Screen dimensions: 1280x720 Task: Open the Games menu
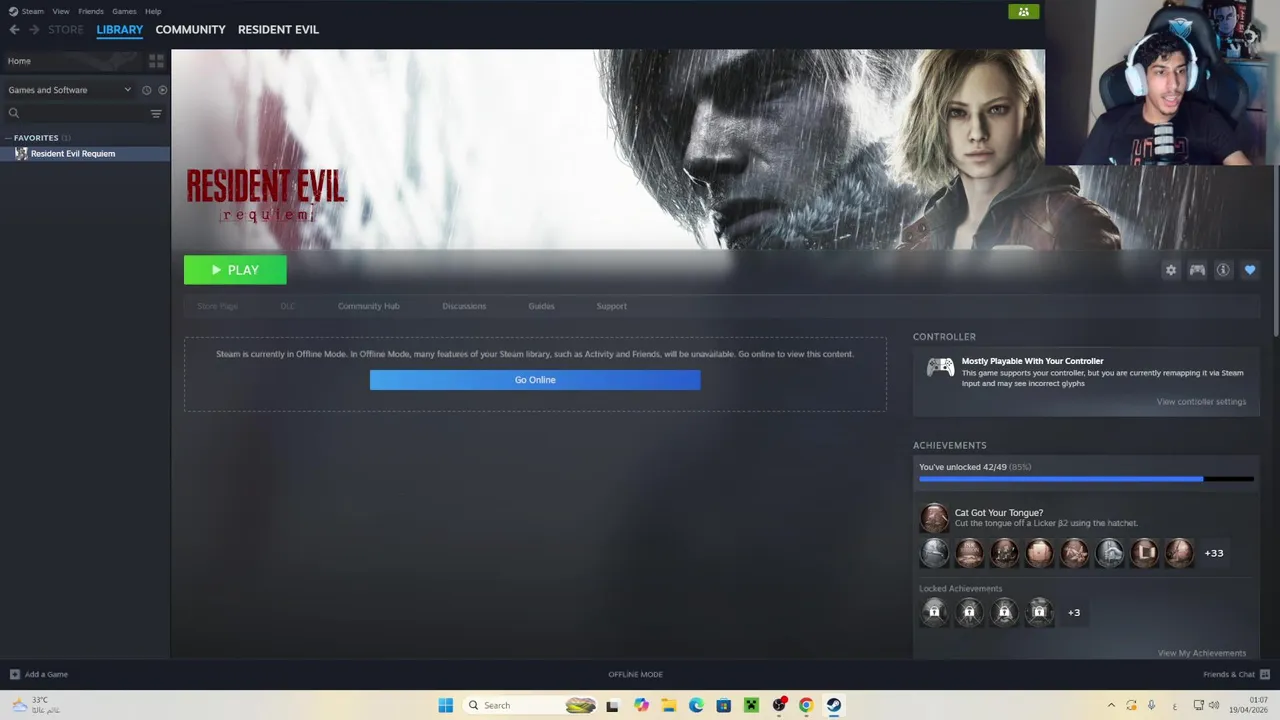click(124, 11)
